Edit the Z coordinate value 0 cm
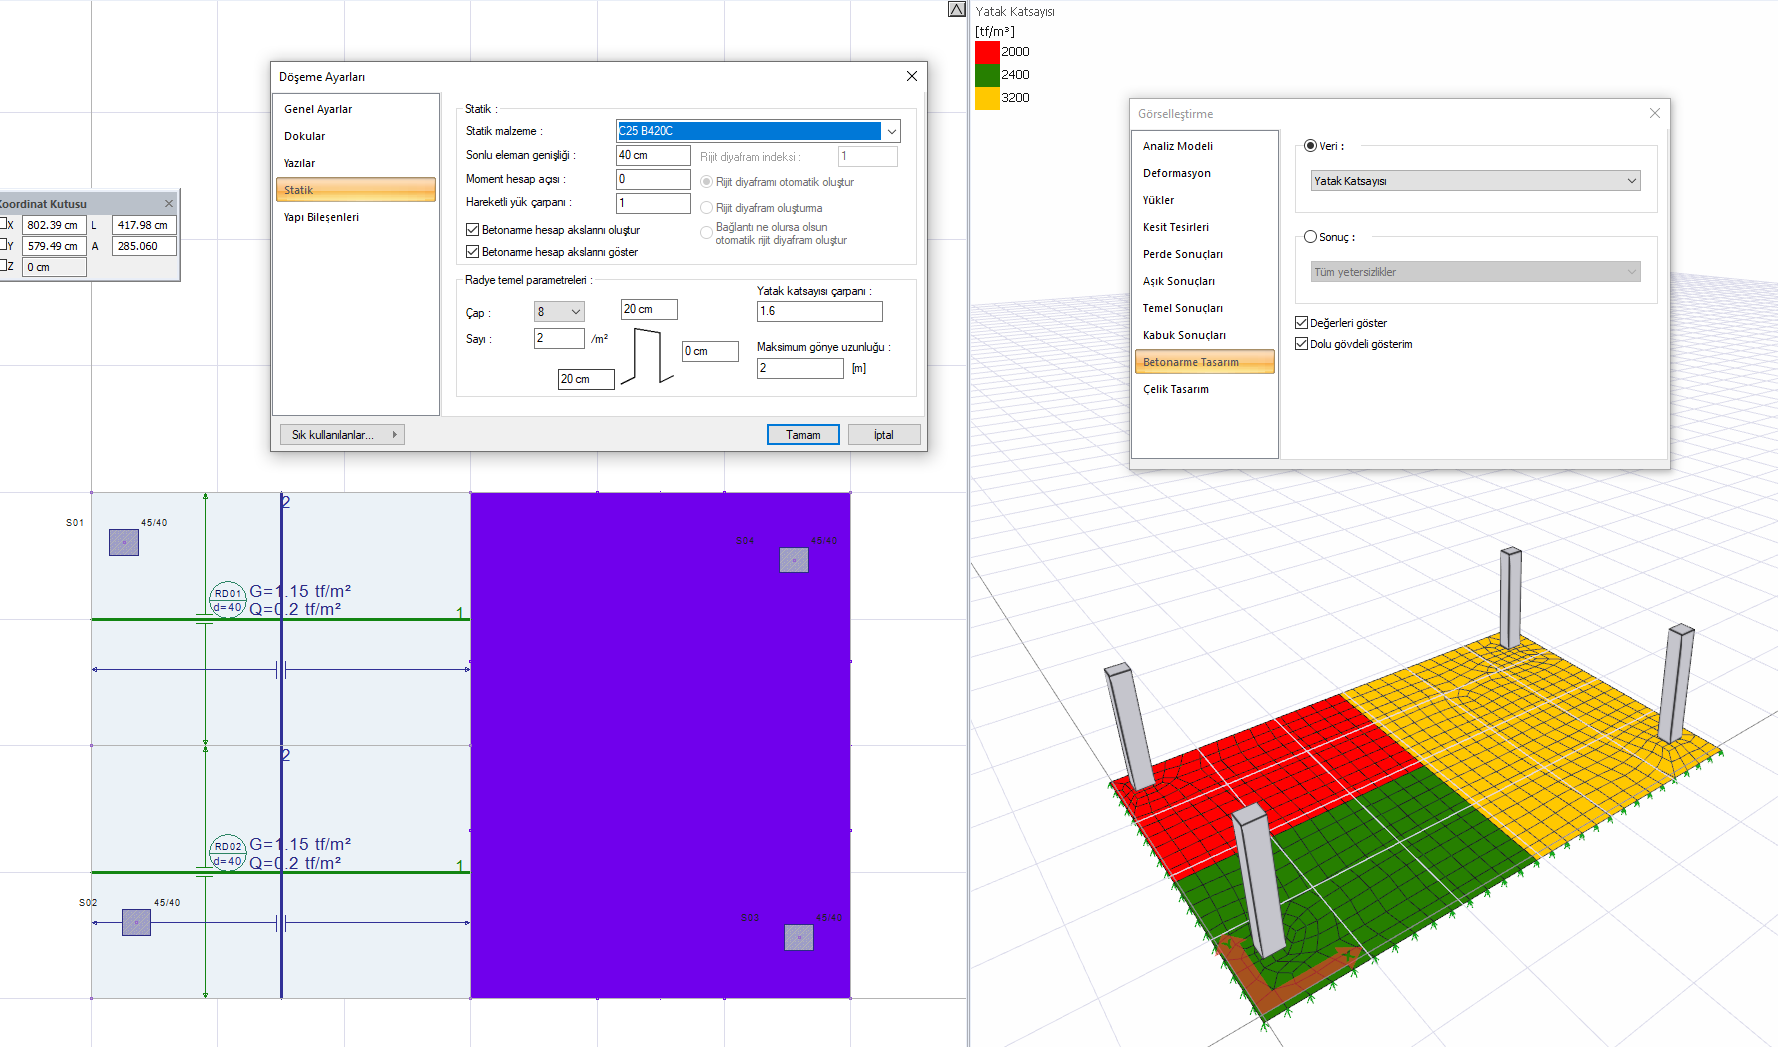This screenshot has width=1778, height=1047. [x=55, y=267]
